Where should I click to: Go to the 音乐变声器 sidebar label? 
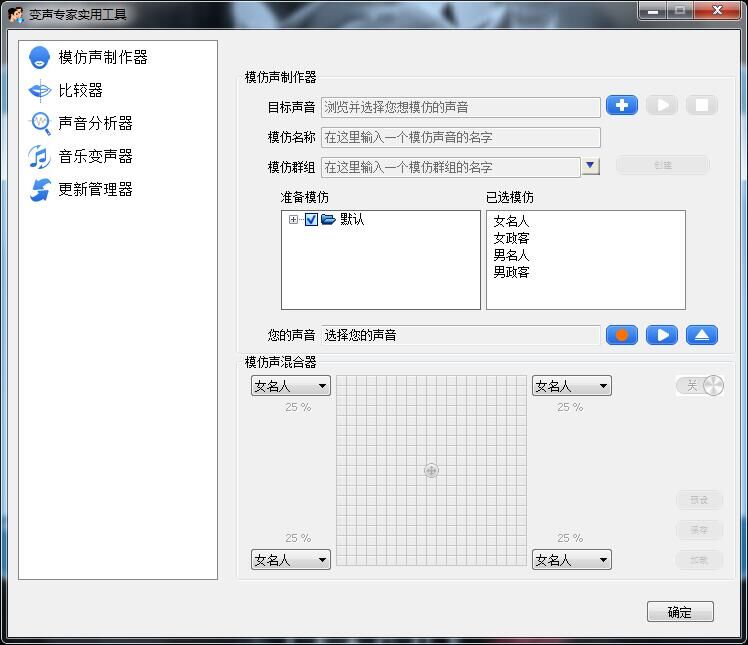95,156
